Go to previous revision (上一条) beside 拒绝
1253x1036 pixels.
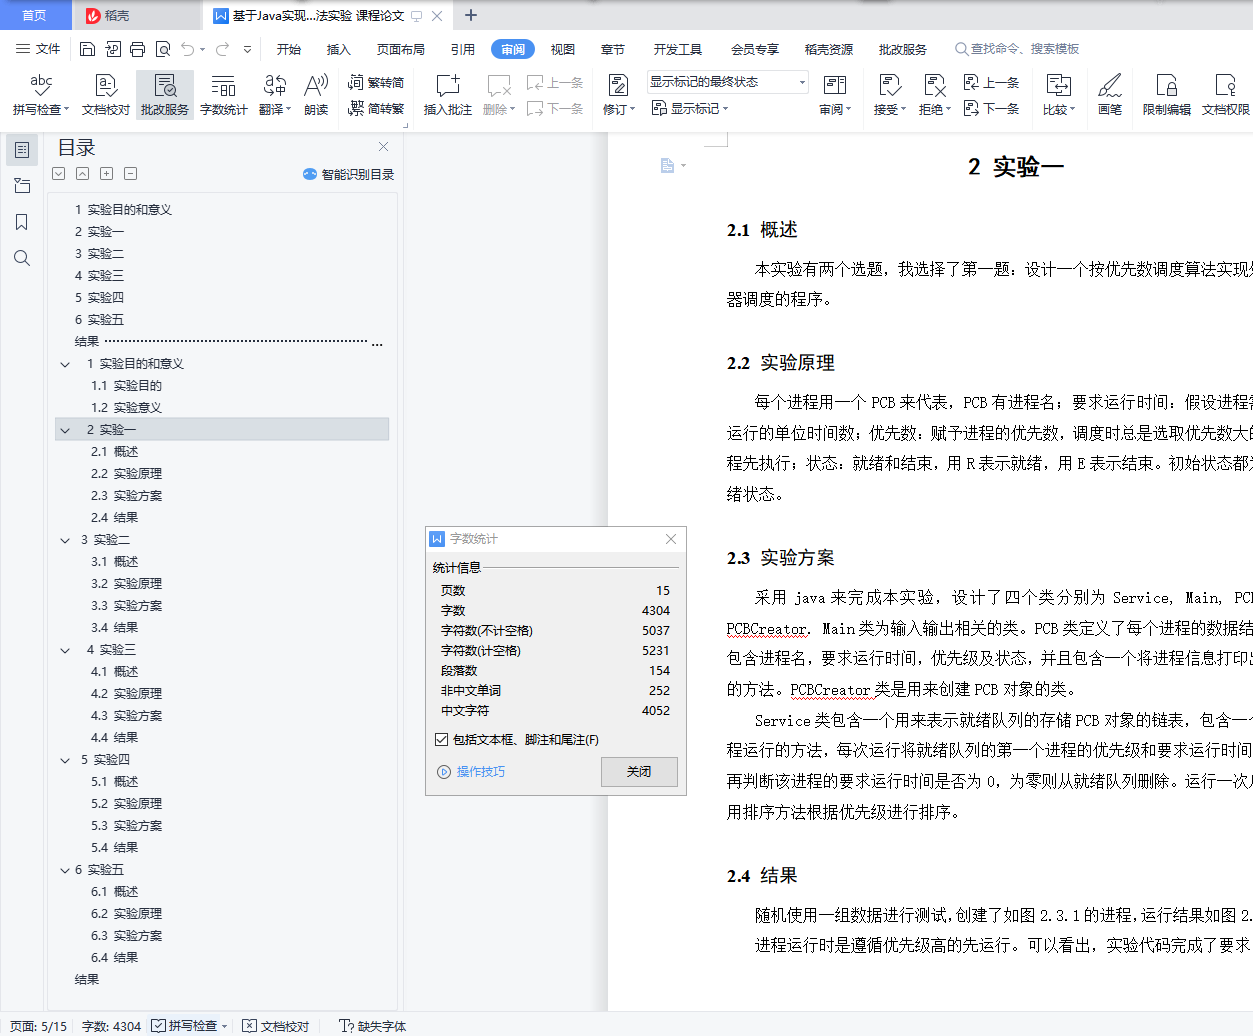point(991,82)
